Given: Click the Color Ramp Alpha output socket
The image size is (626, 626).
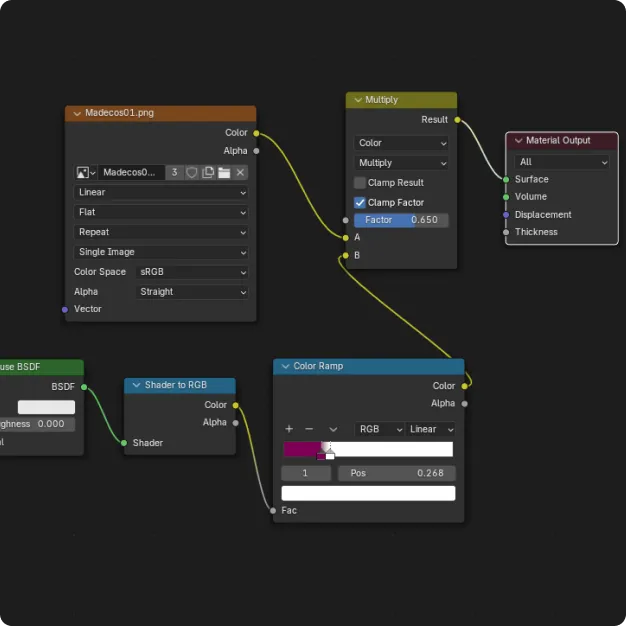Looking at the screenshot, I should (x=464, y=404).
